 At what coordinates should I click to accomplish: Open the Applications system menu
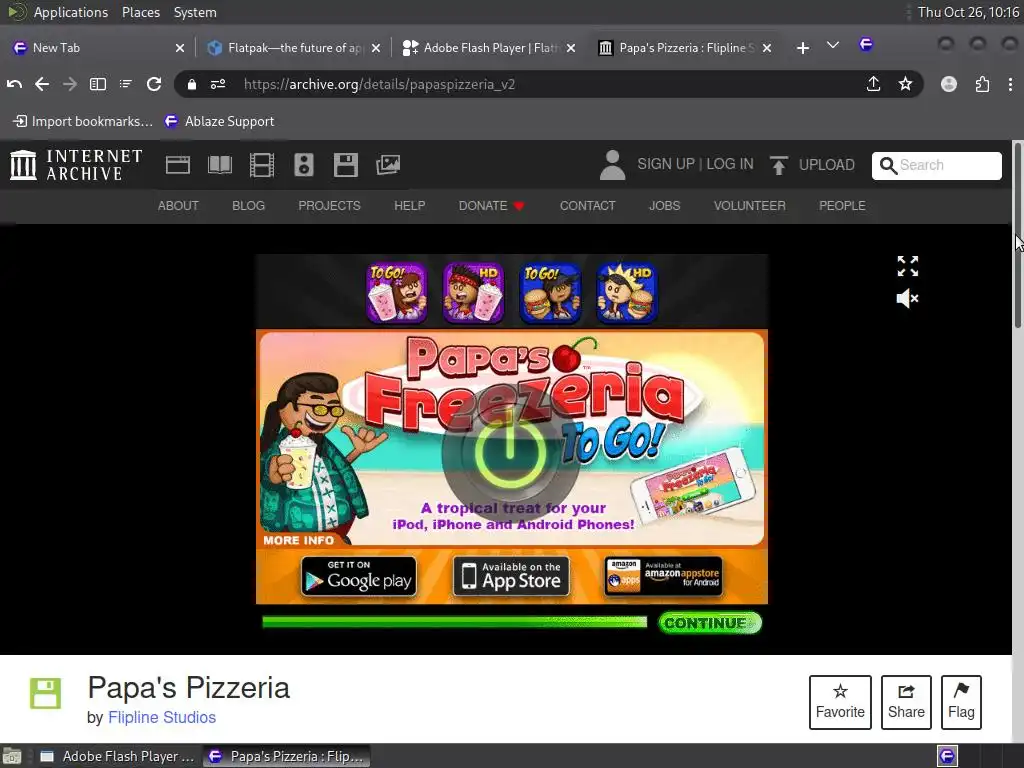[71, 12]
